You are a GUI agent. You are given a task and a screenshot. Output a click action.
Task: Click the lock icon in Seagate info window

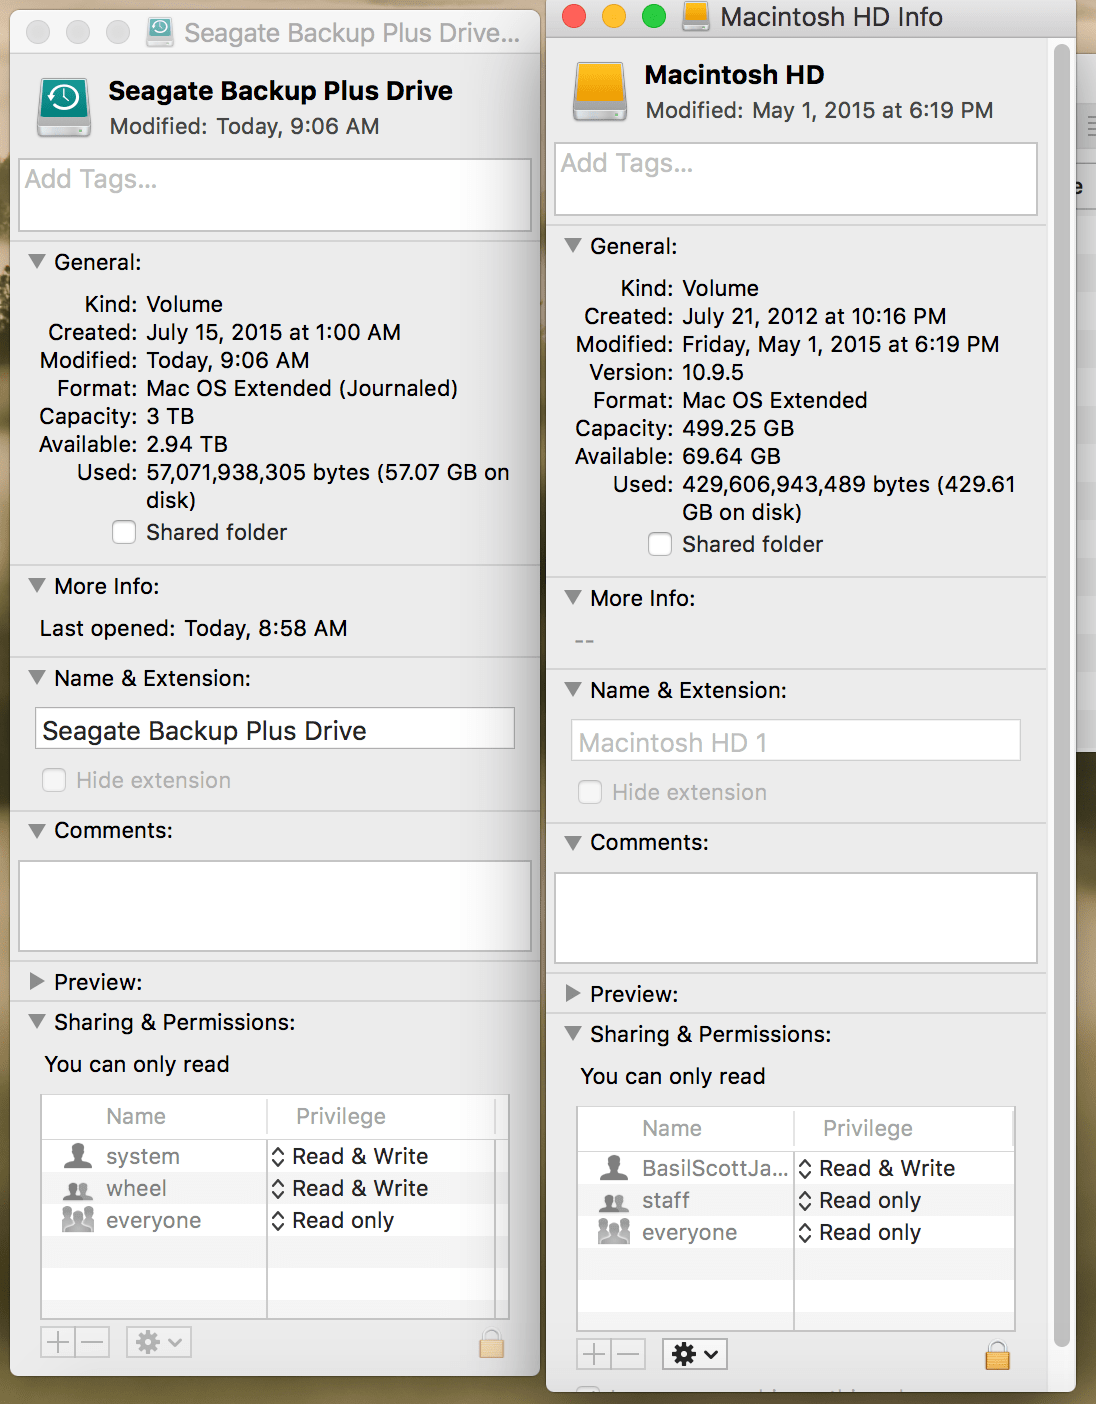pyautogui.click(x=492, y=1342)
